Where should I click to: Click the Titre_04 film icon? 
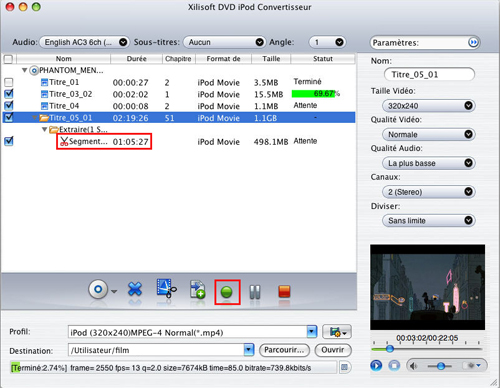[44, 106]
